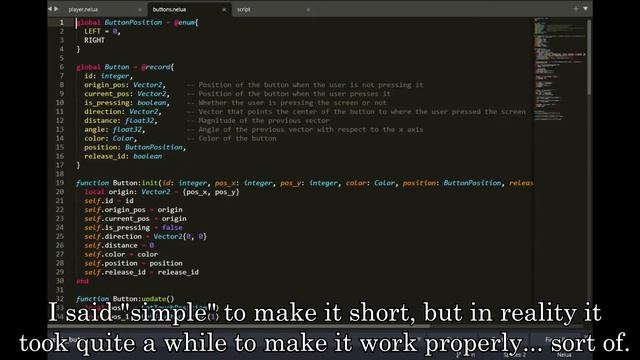Screen dimensions: 640x360
Task: Click '@record{' on line 6
Action: click(x=157, y=67)
